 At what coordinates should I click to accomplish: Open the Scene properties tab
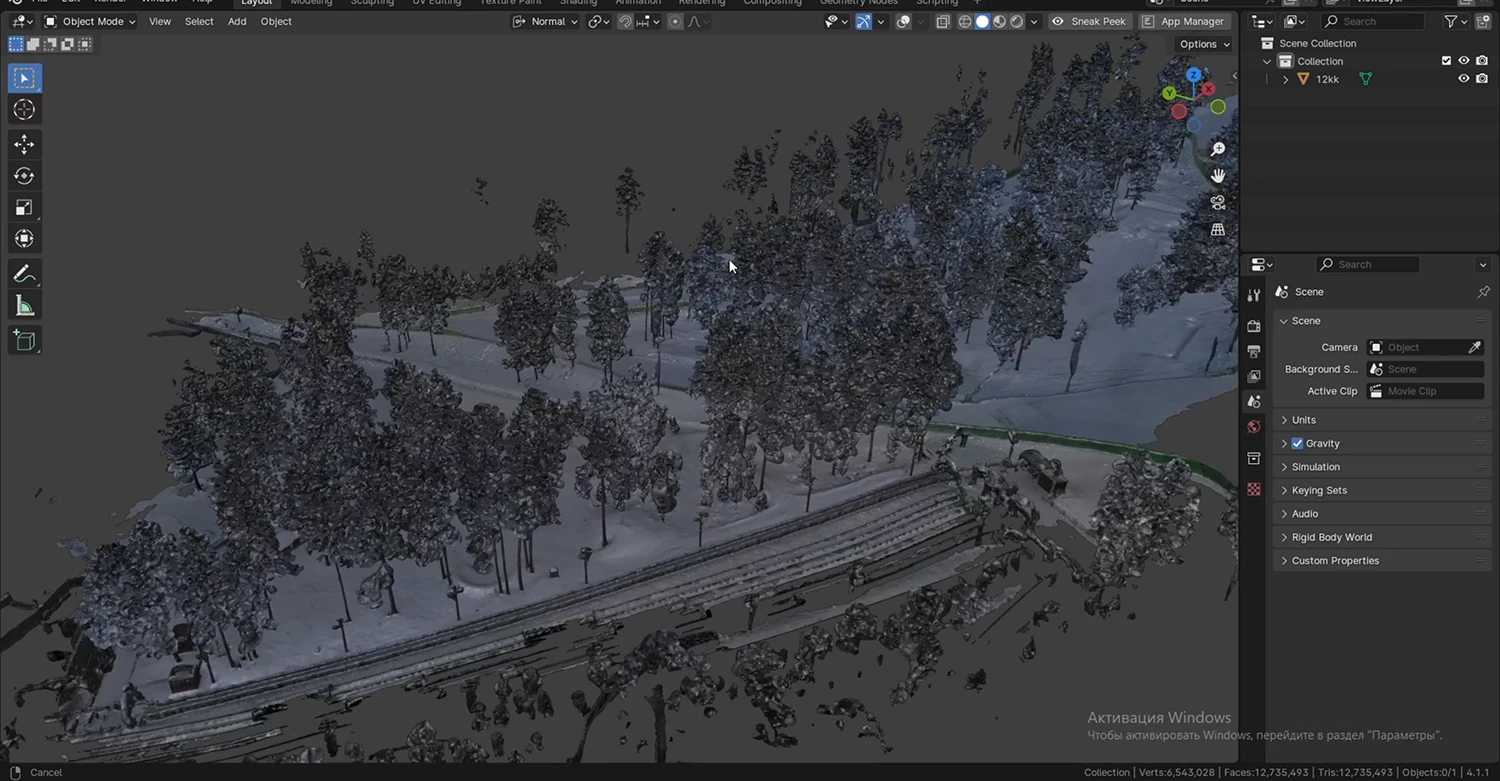tap(1254, 401)
